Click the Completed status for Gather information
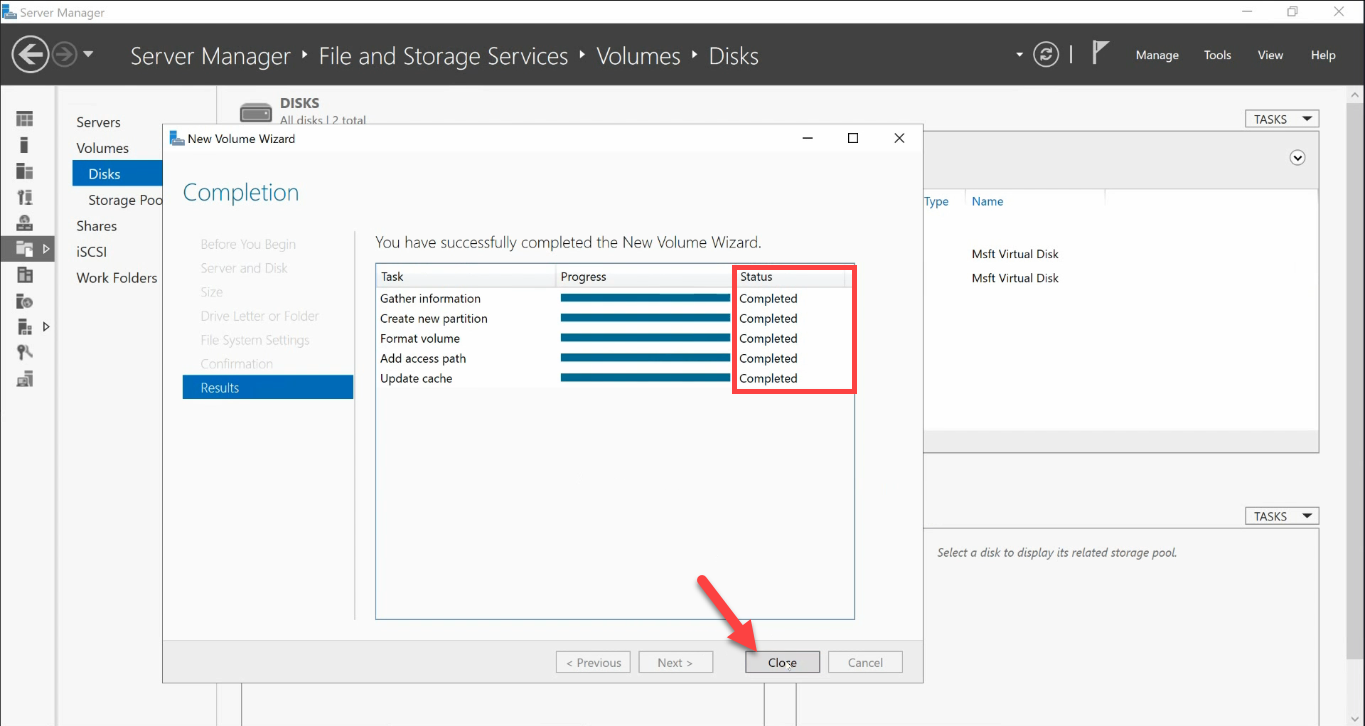Image resolution: width=1365 pixels, height=726 pixels. [768, 298]
